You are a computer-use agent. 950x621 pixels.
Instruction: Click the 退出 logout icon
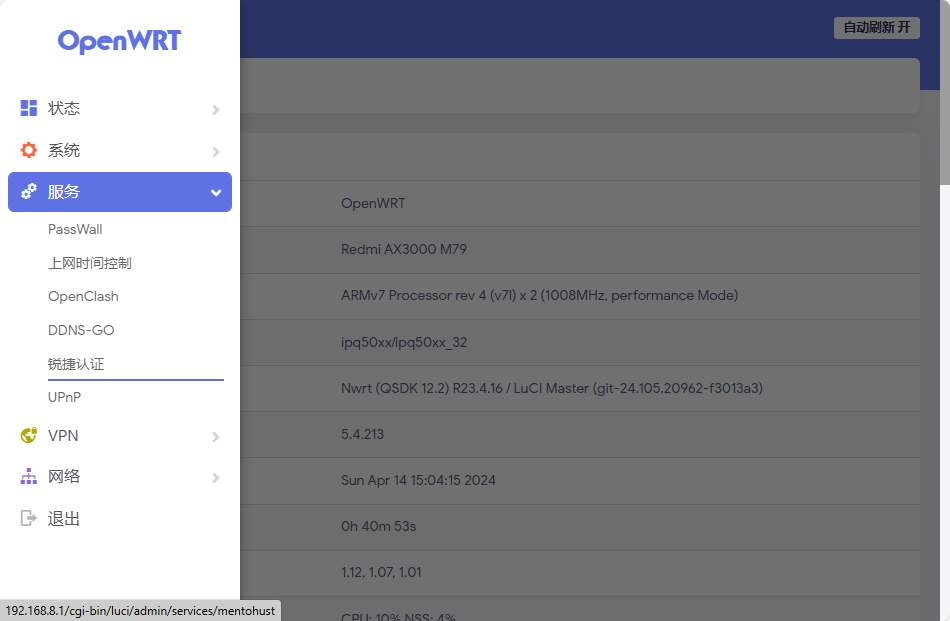(29, 518)
